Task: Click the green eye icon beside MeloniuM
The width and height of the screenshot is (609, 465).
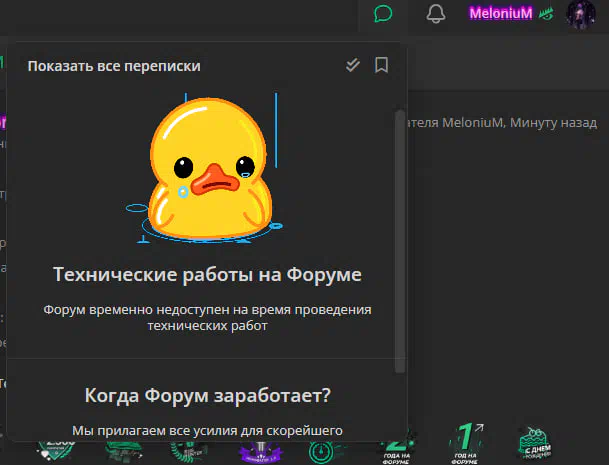Action: [x=546, y=15]
